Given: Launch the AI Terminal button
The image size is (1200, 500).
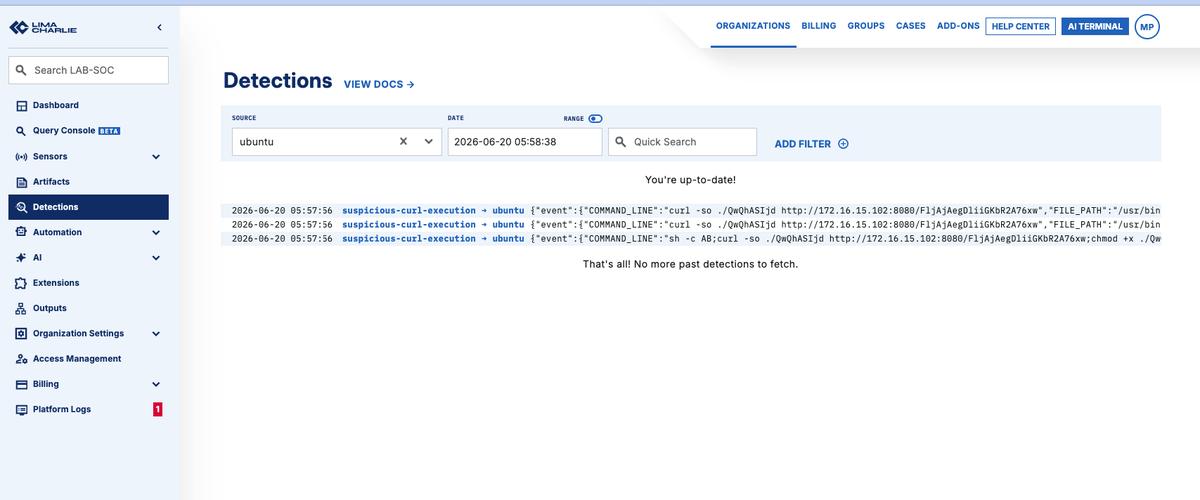Looking at the screenshot, I should pos(1095,27).
